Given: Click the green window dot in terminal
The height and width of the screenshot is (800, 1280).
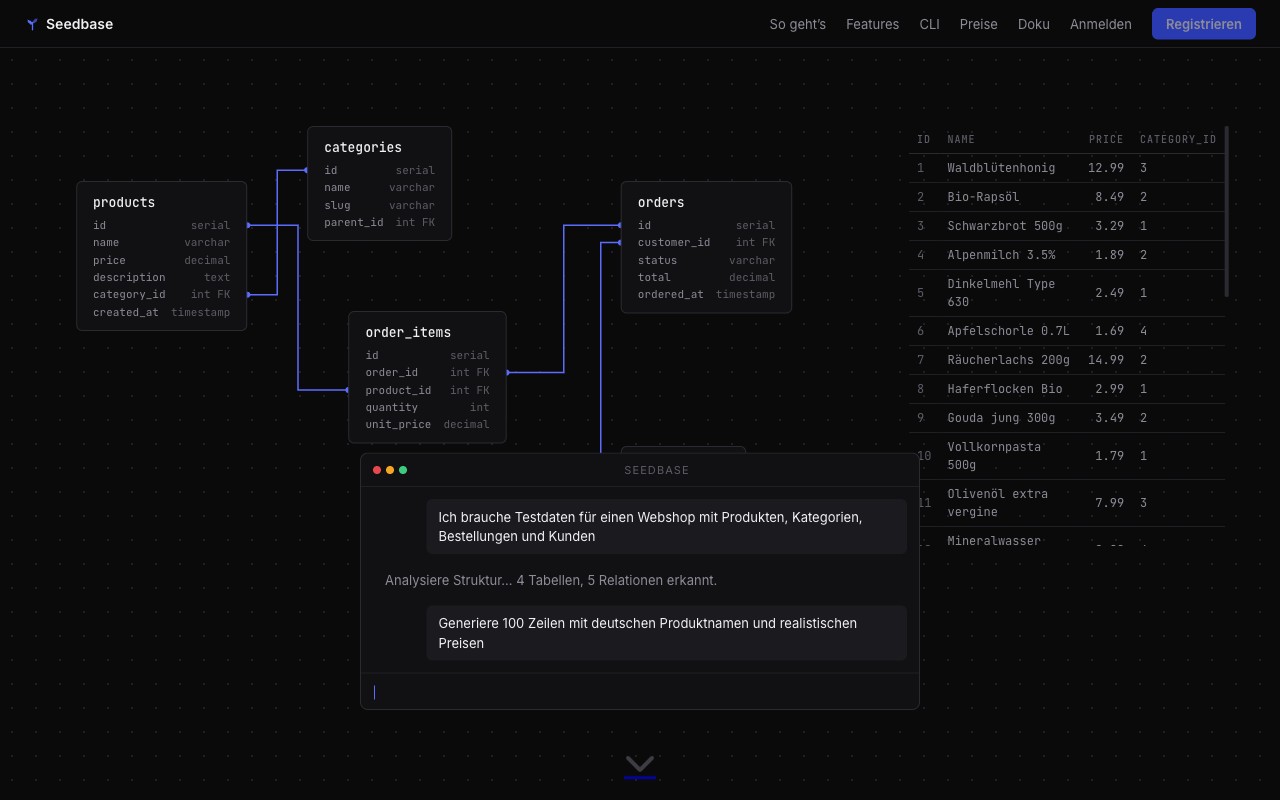Looking at the screenshot, I should [403, 470].
